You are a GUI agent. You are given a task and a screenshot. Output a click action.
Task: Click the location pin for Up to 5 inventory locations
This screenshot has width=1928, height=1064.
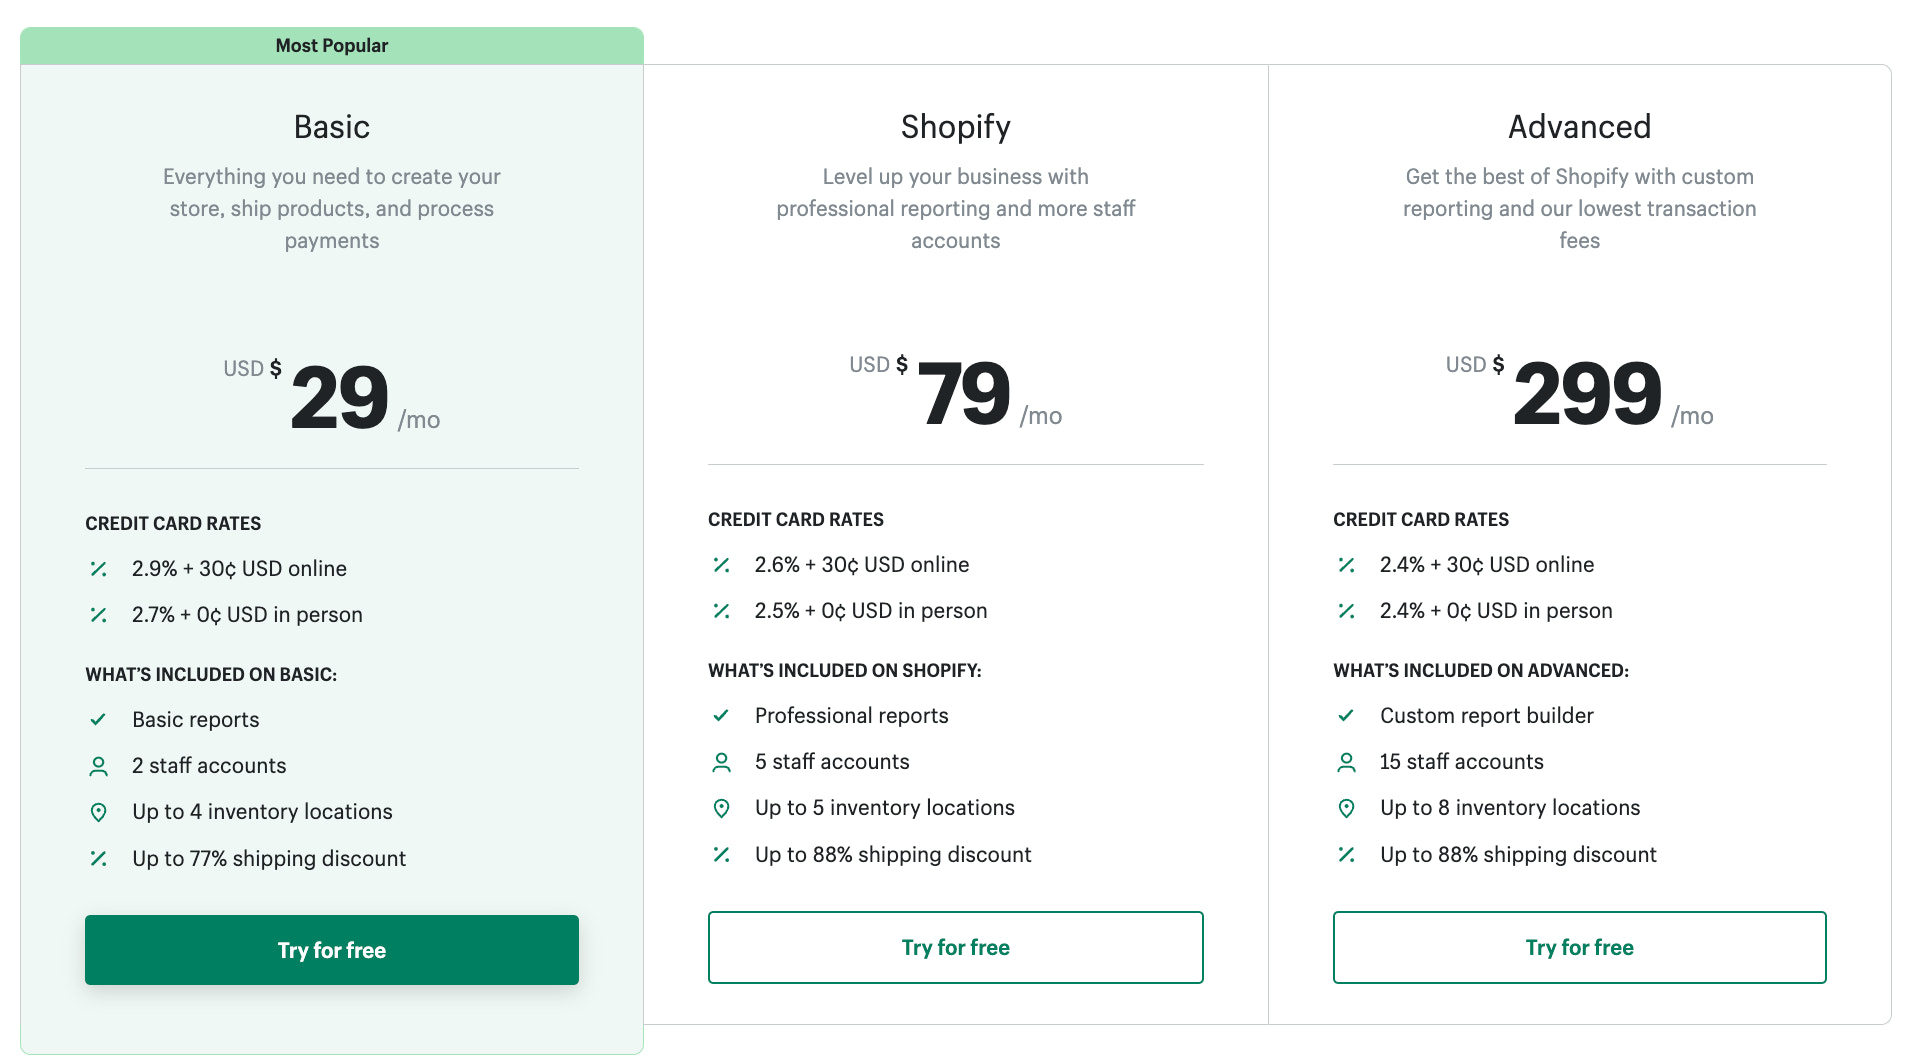pos(721,807)
